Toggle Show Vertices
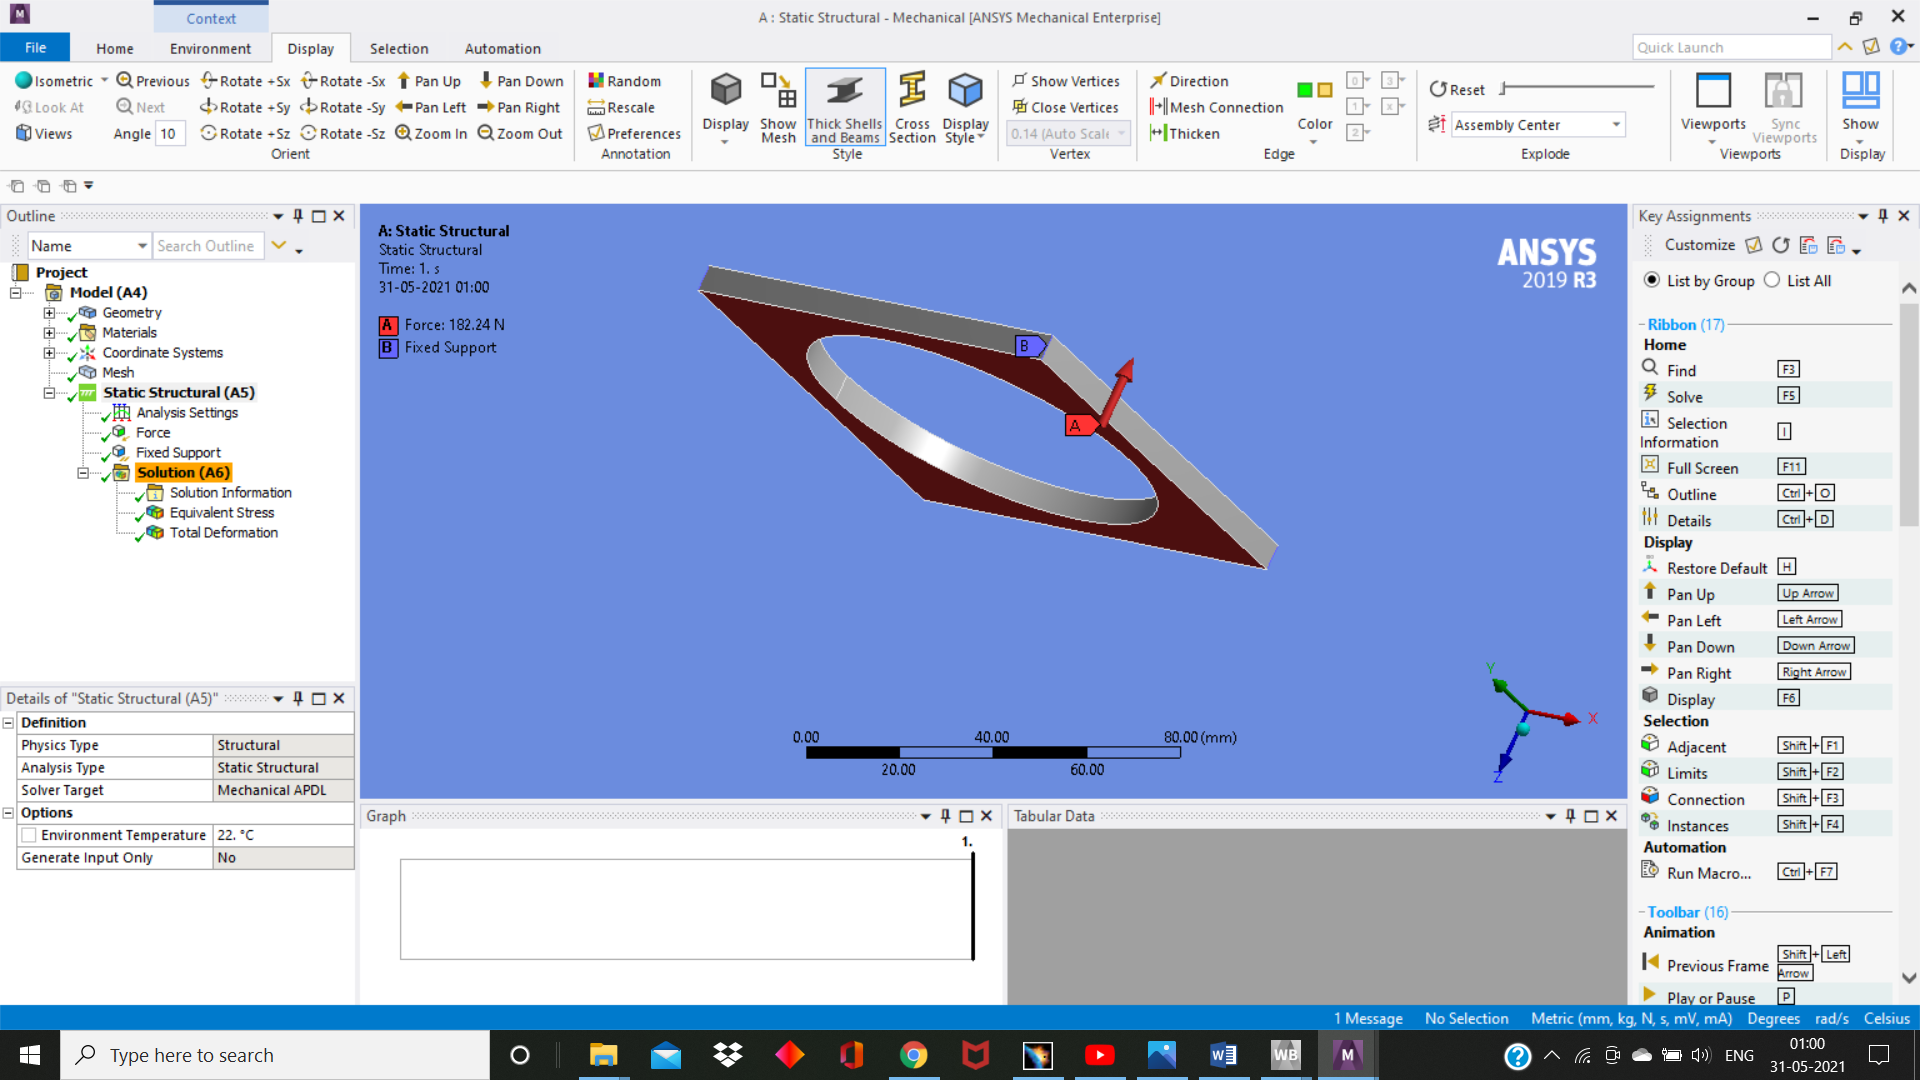Screen dimensions: 1920x1080 point(1065,81)
